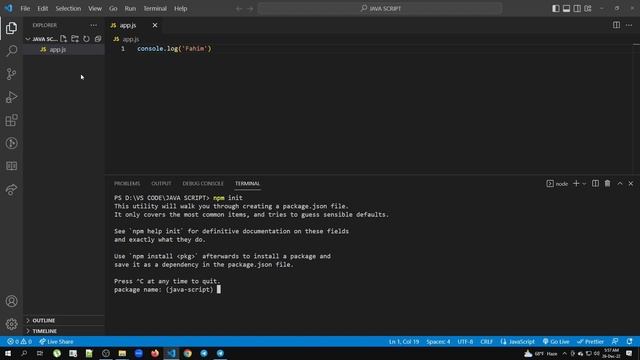
Task: Open Explorer views and more actions
Action: [93, 25]
